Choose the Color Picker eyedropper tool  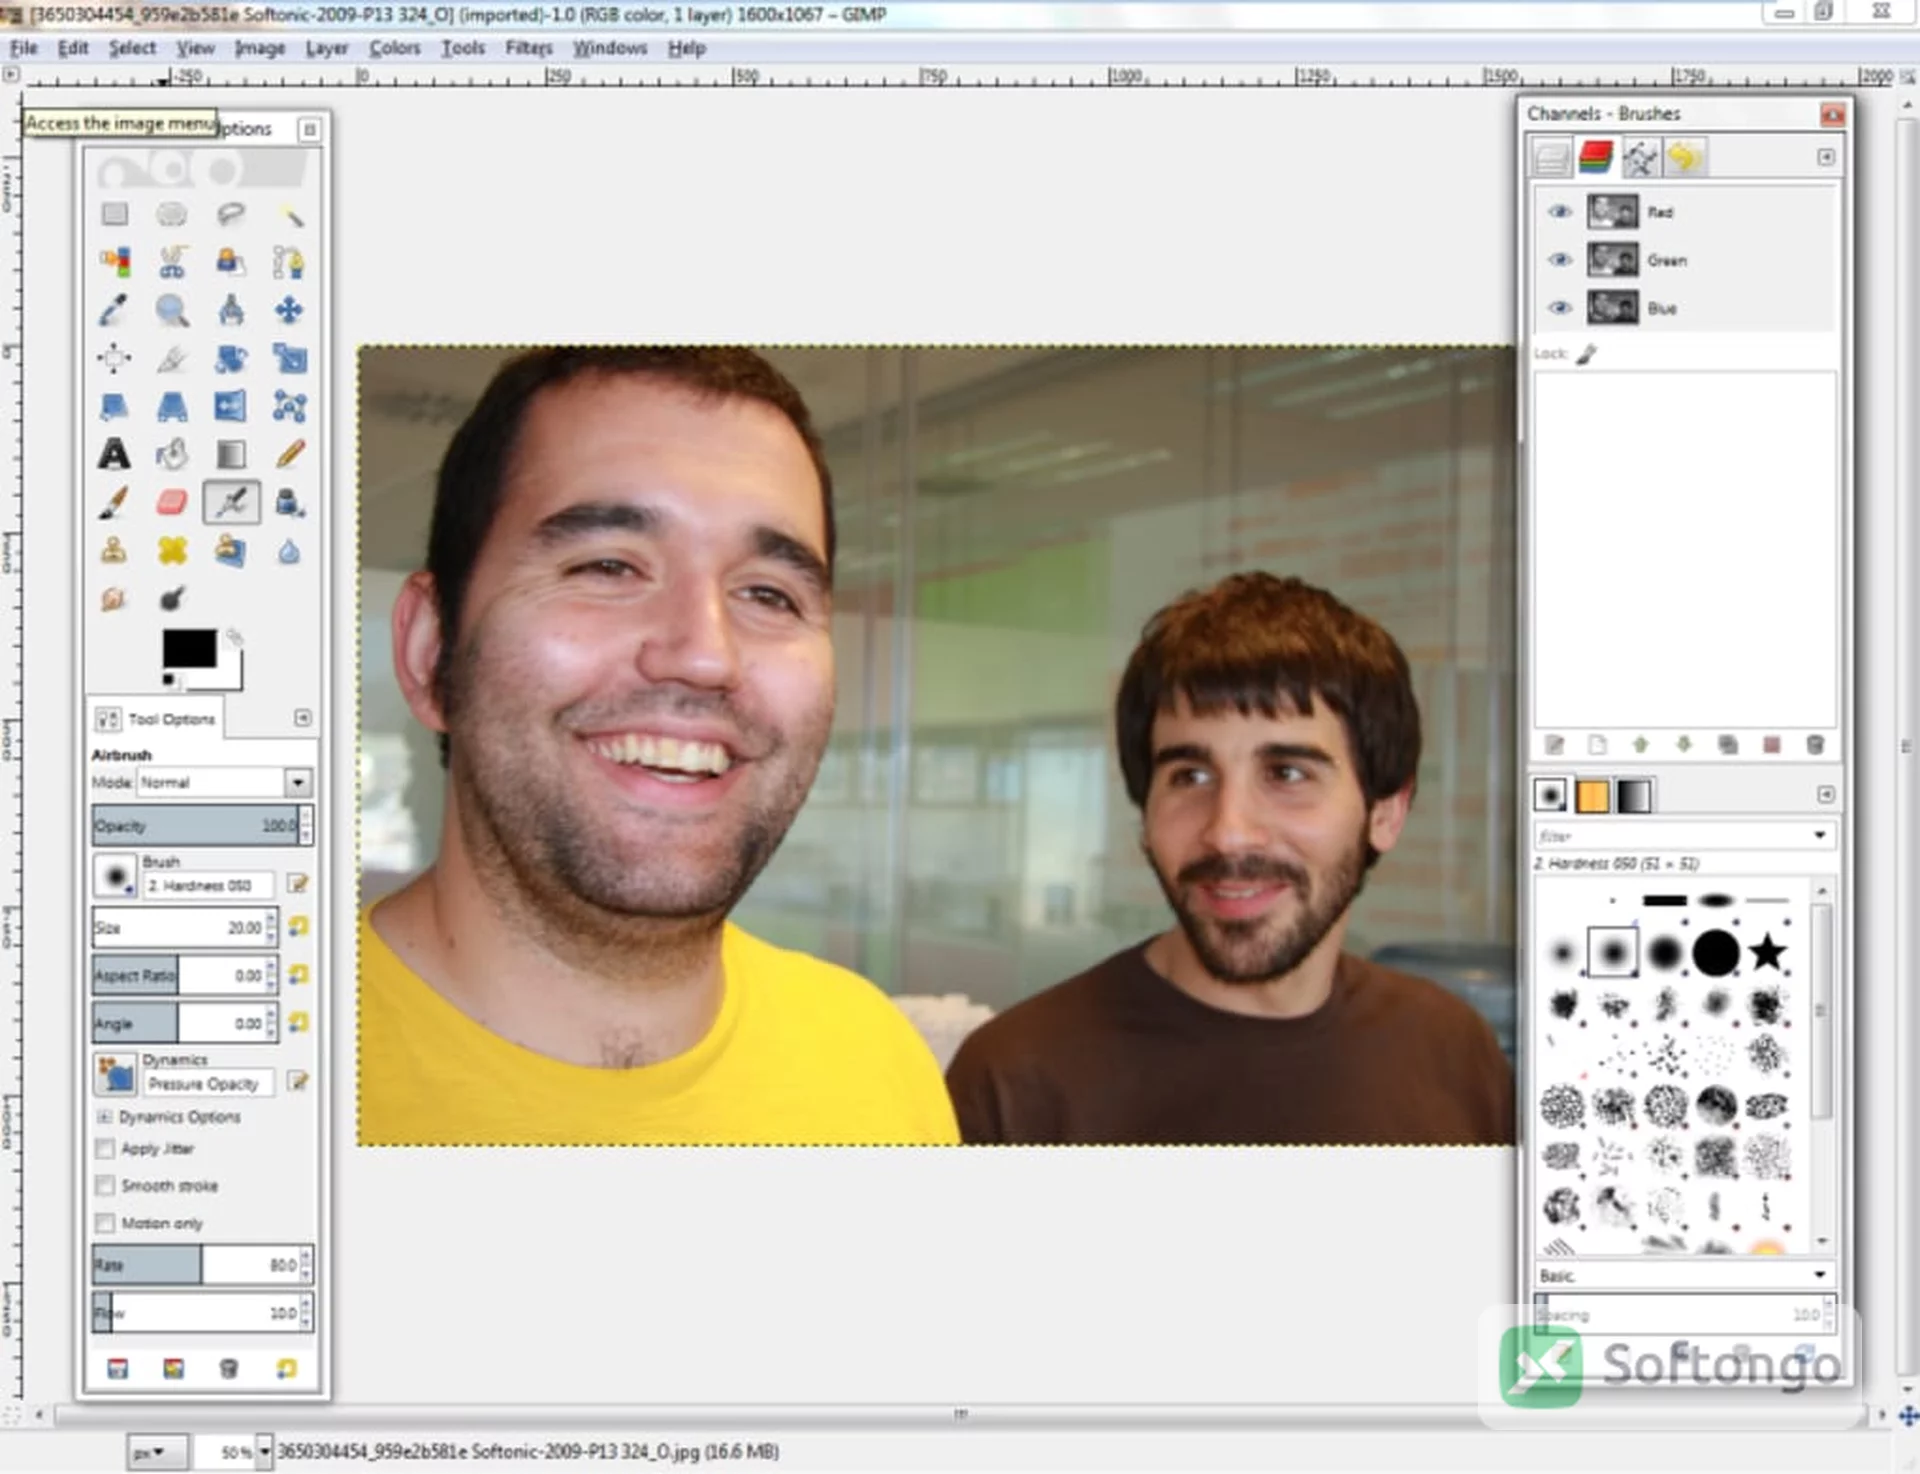click(x=114, y=311)
